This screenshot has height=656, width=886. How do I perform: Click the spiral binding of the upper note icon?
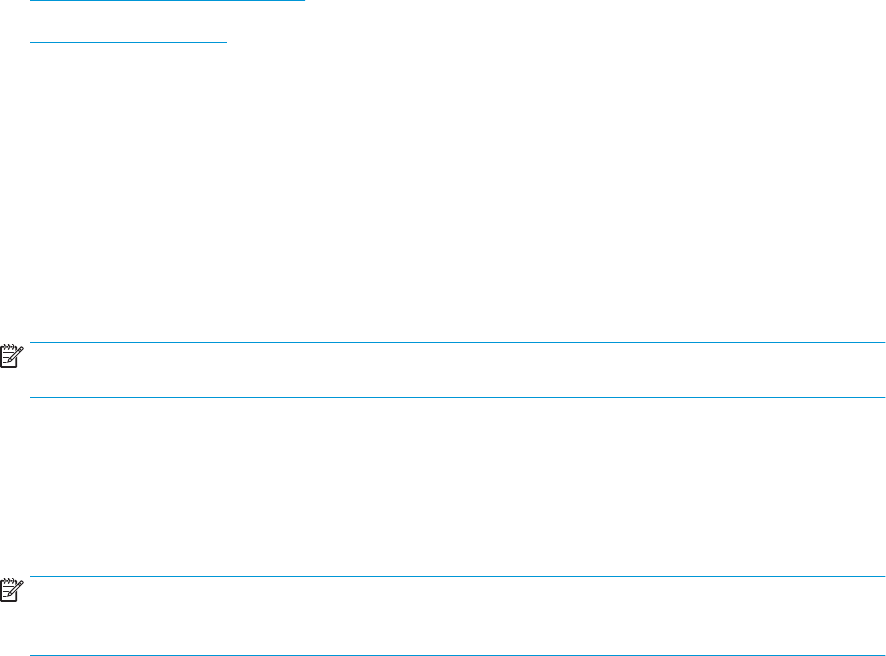point(8,346)
